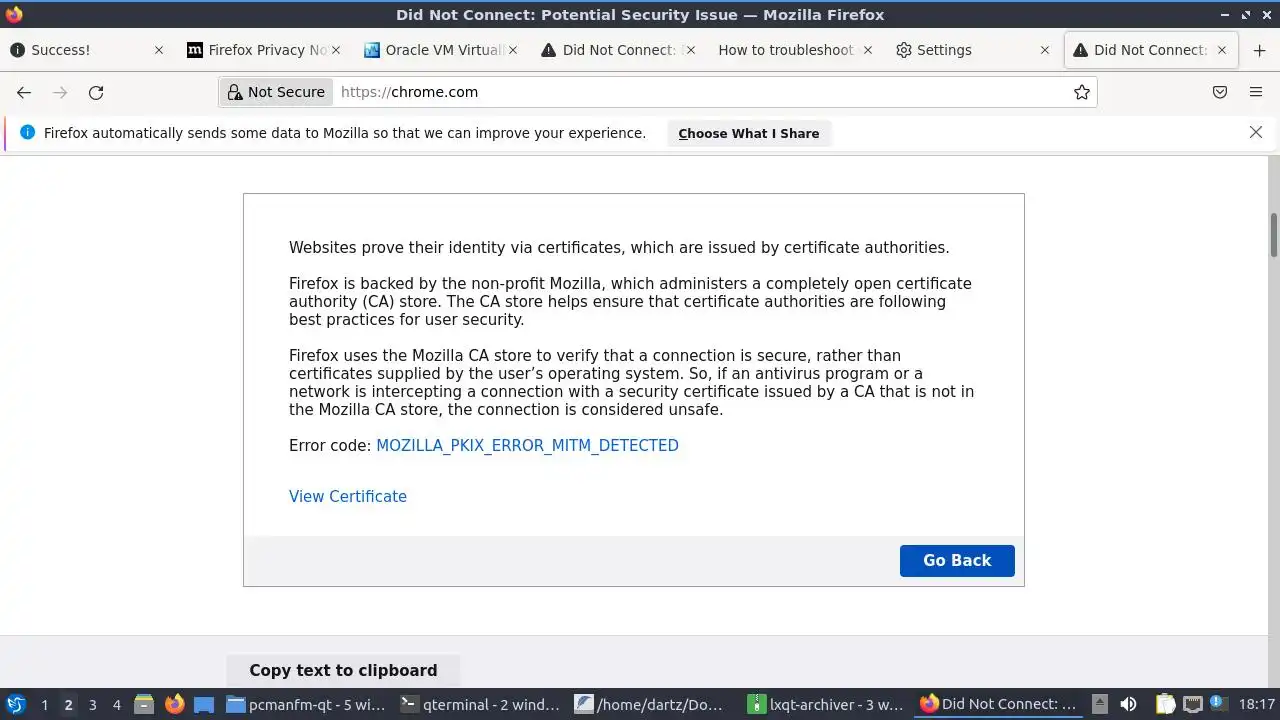Close the Success! tab
This screenshot has height=720, width=1280.
point(158,50)
